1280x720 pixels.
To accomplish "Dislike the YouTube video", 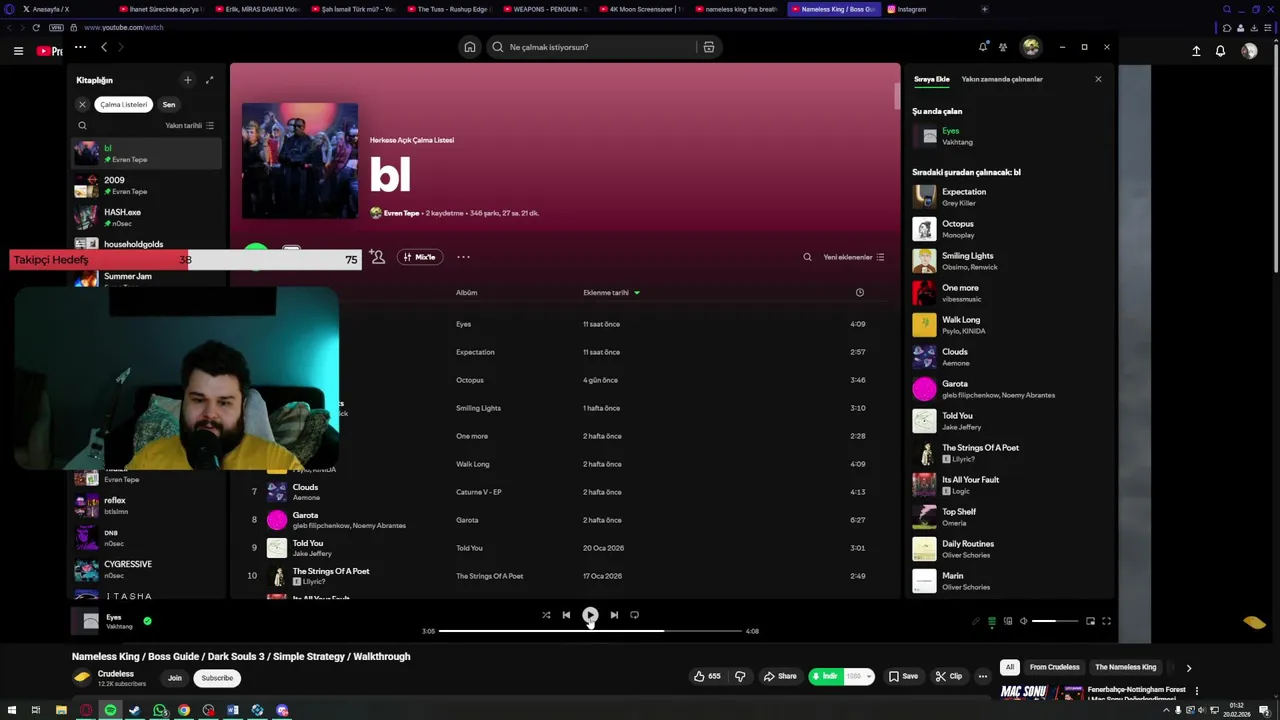I will click(x=740, y=676).
